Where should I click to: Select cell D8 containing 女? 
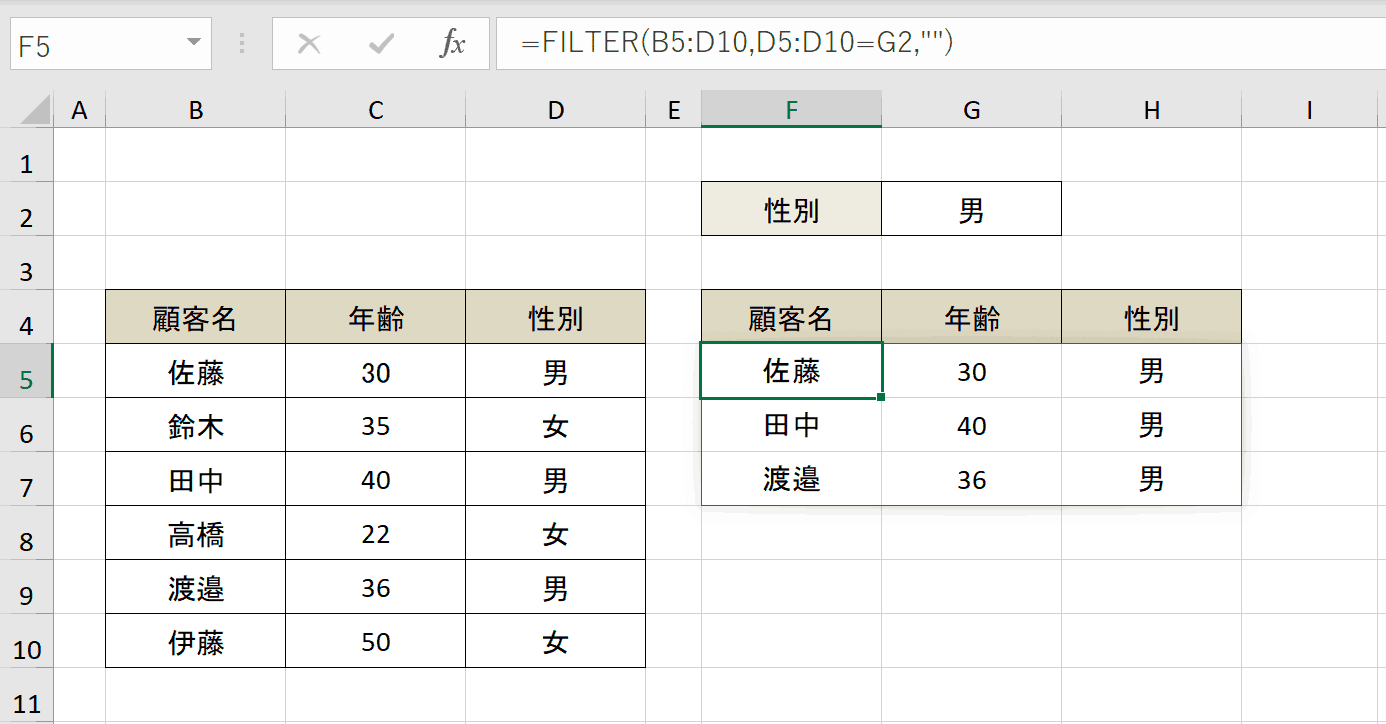coord(556,533)
